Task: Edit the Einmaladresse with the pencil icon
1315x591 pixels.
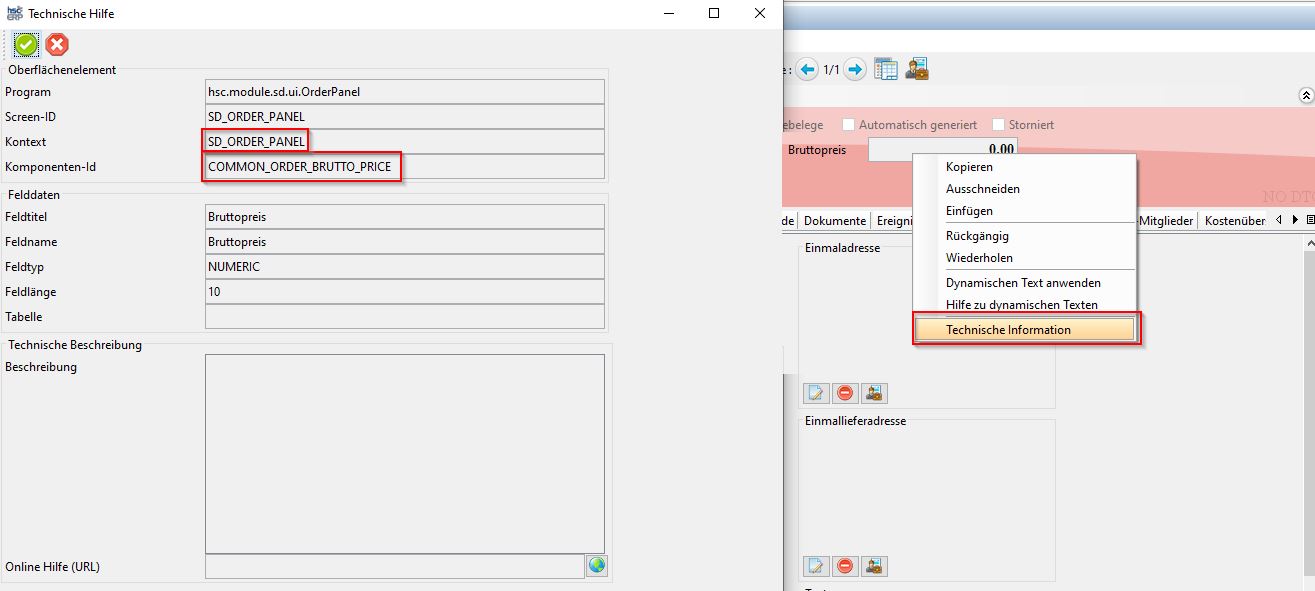Action: click(816, 393)
